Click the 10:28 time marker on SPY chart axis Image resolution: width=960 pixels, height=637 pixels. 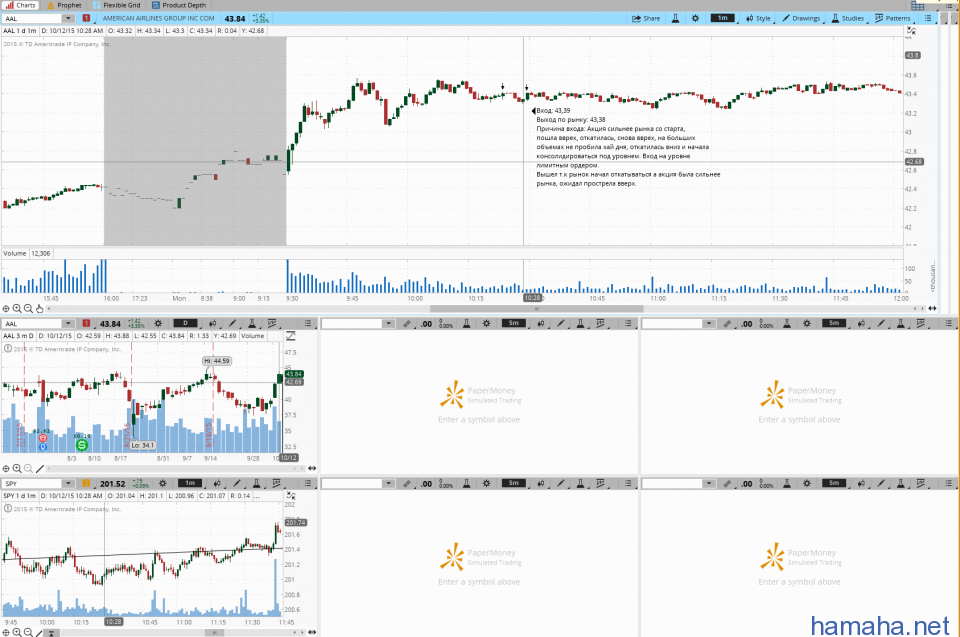(113, 622)
